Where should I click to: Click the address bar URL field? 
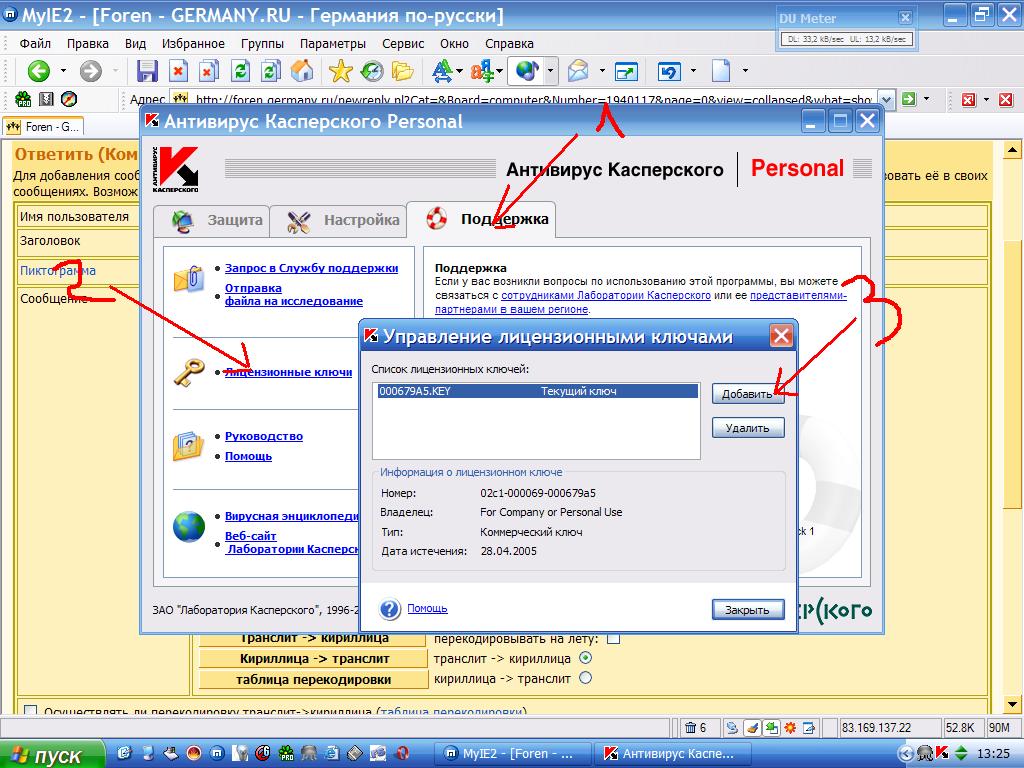524,99
